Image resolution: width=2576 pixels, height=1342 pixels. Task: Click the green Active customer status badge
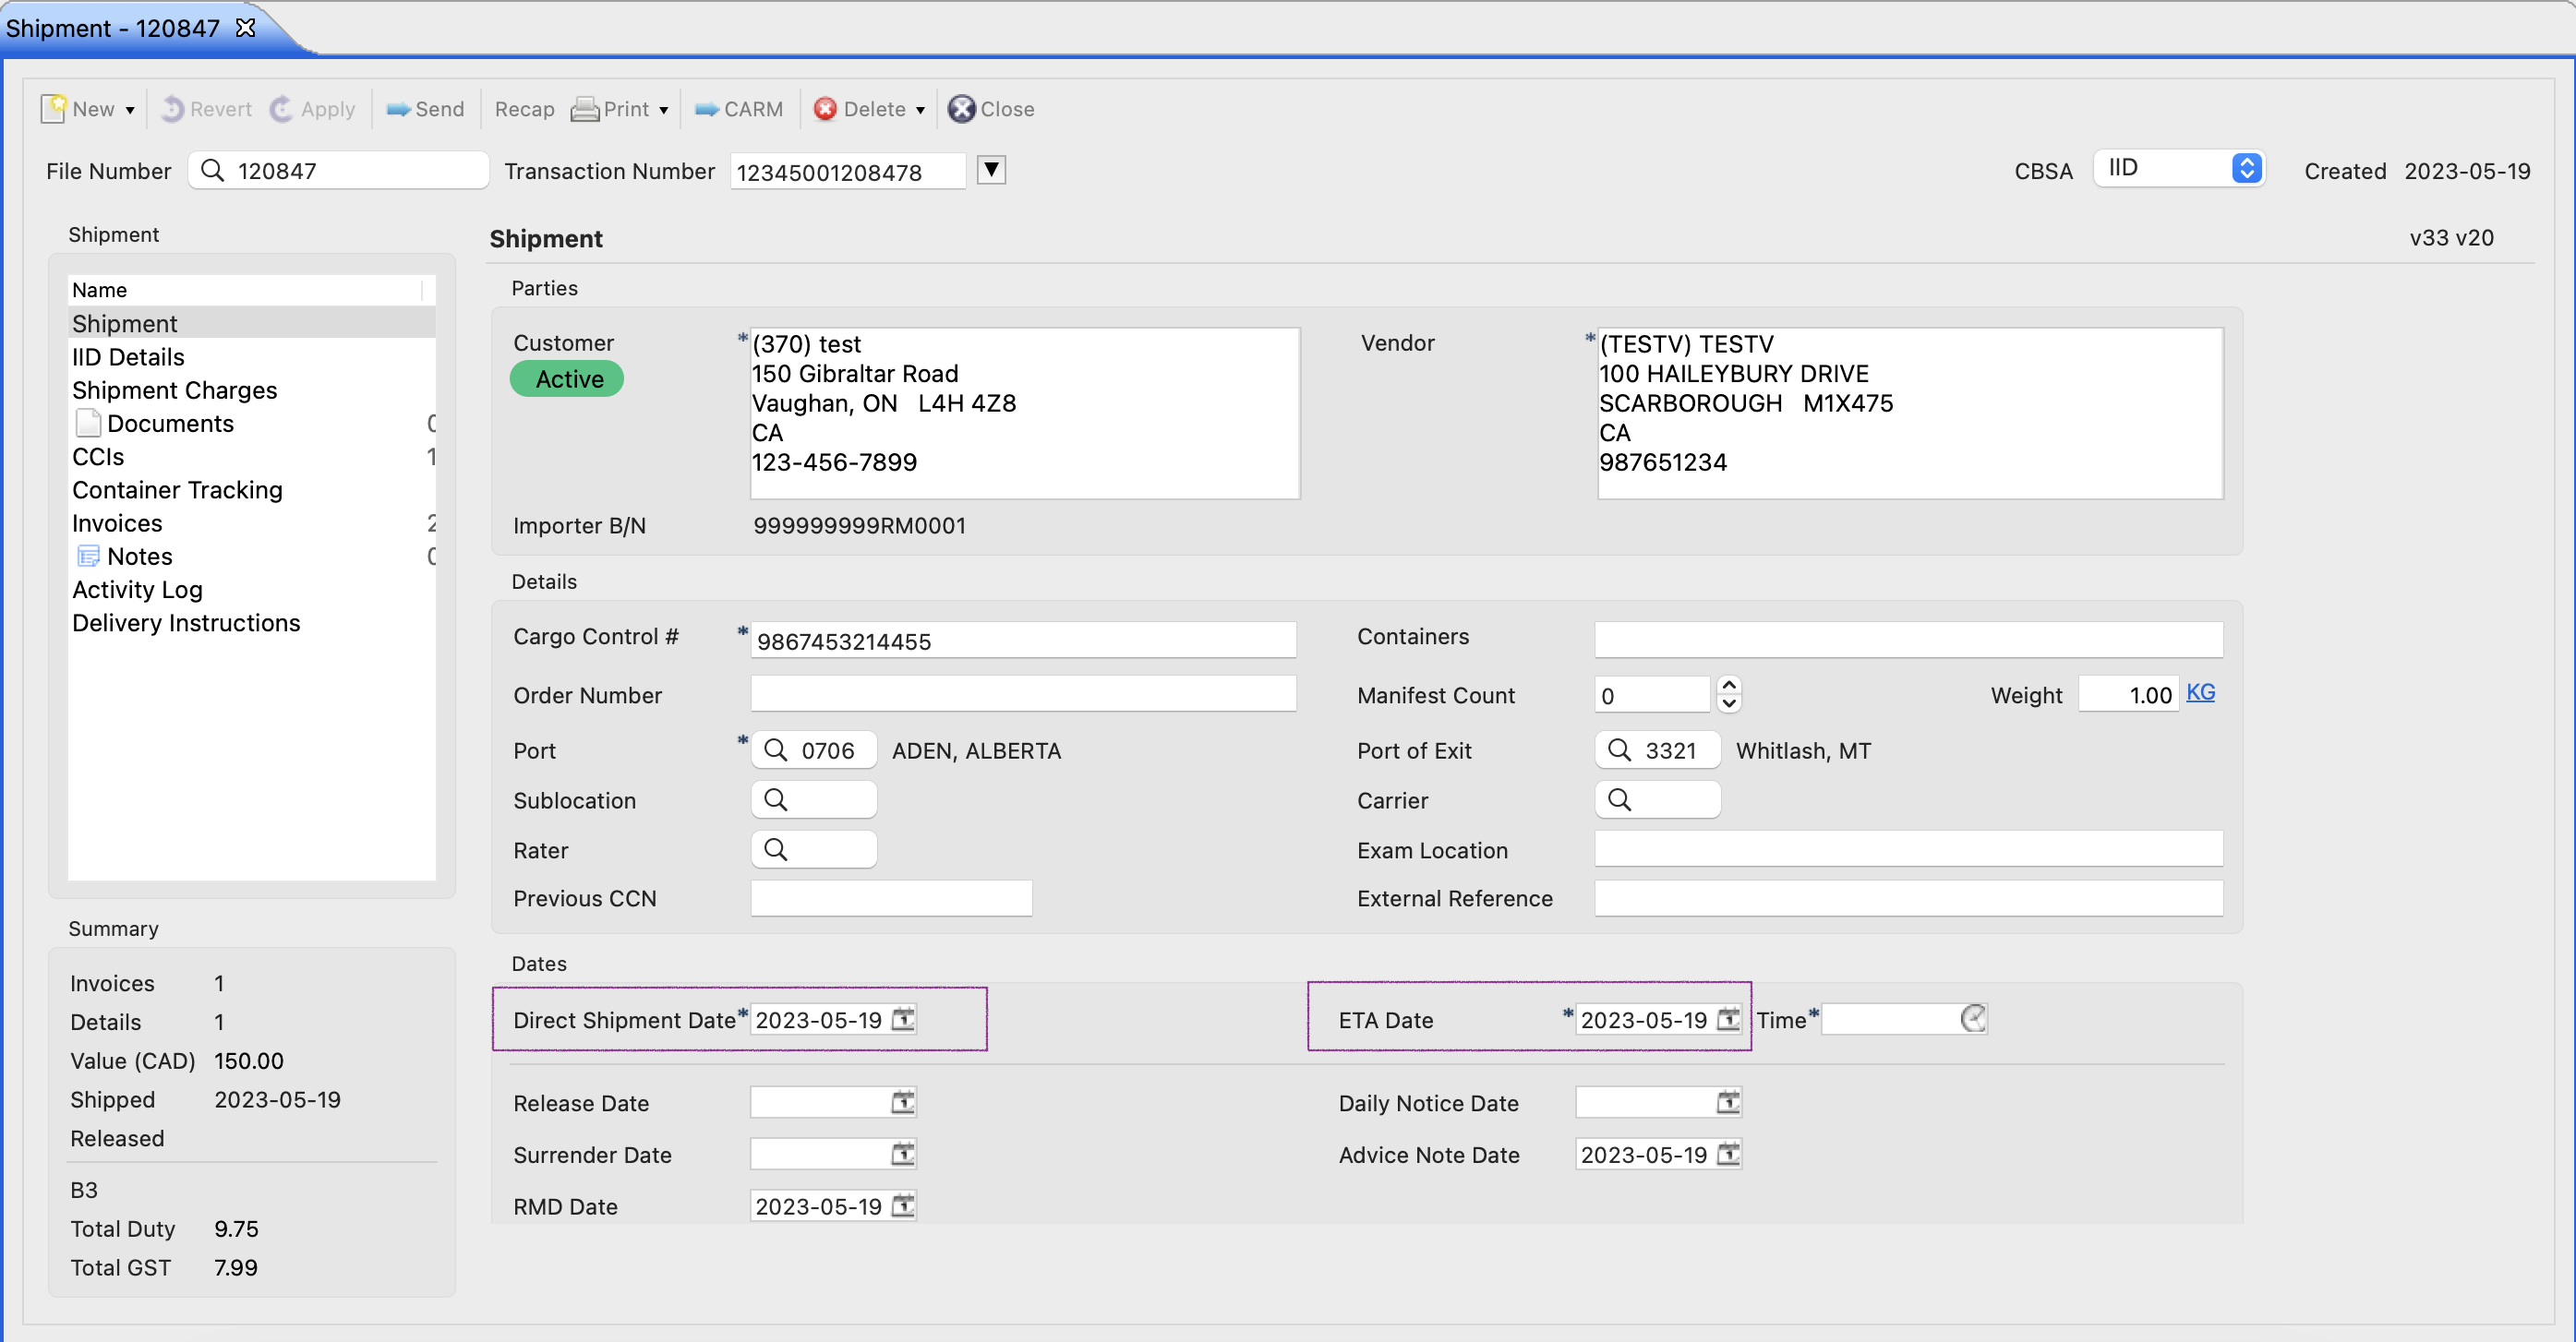(567, 379)
